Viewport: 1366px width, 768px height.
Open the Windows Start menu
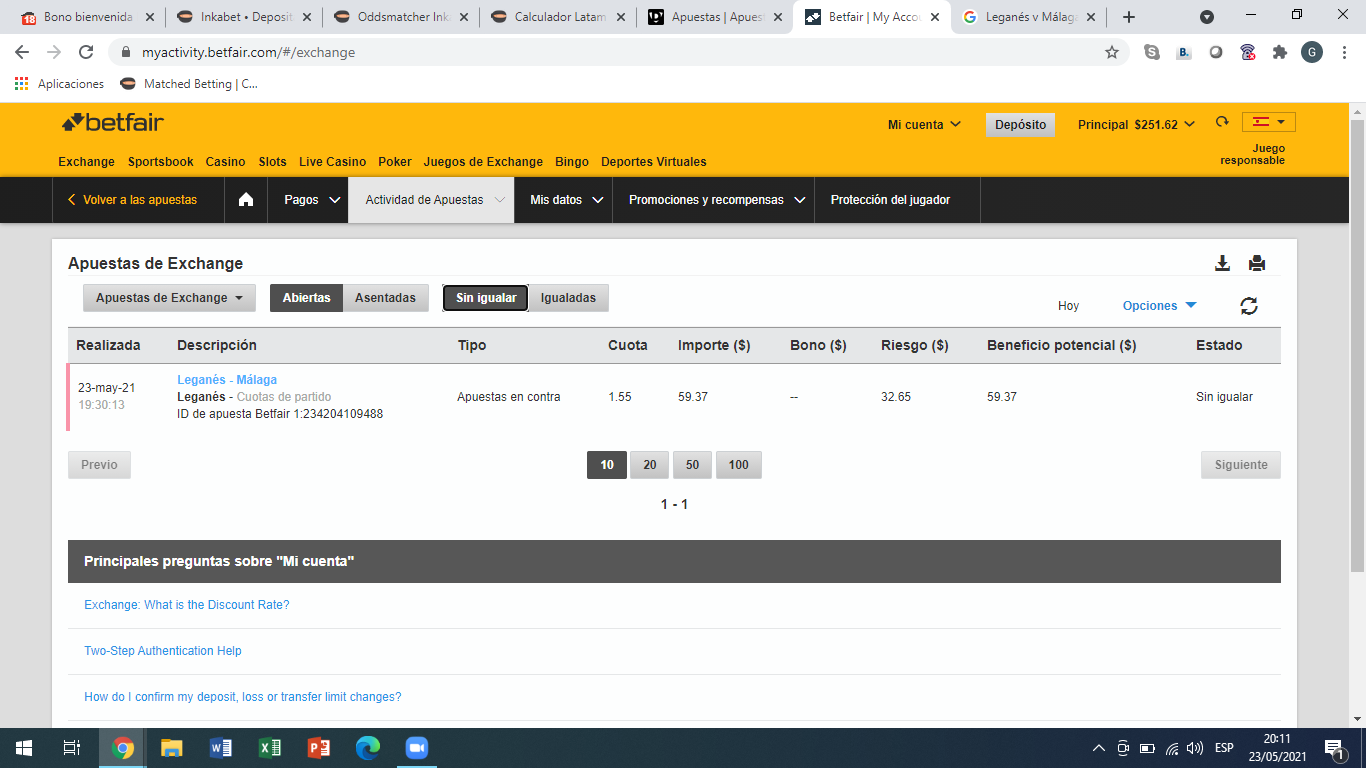coord(24,748)
